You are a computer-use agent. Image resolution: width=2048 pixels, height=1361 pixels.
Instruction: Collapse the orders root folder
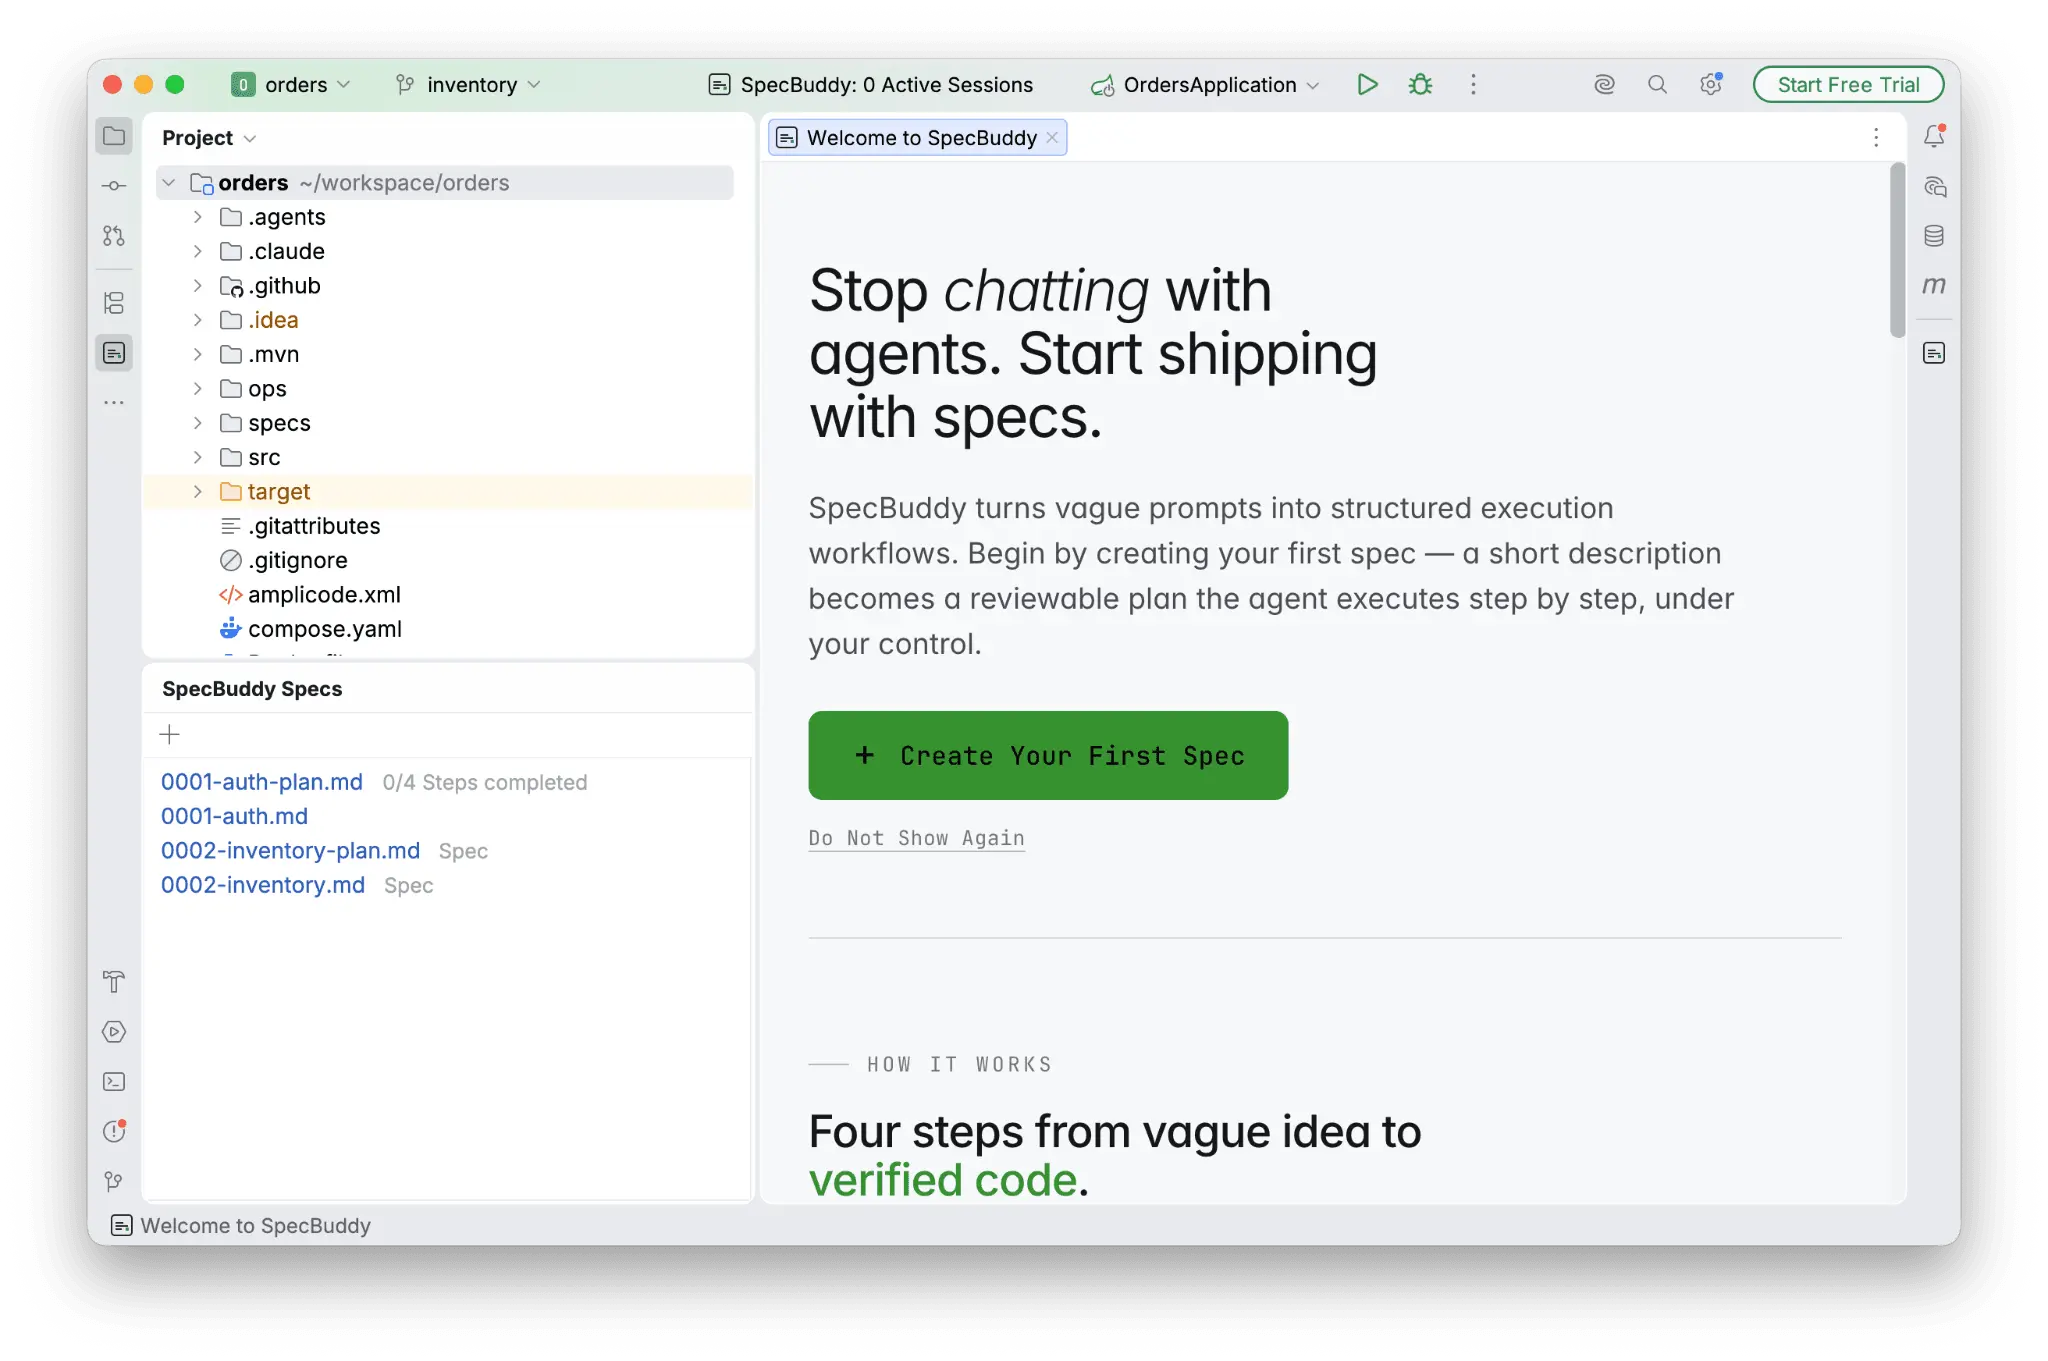tap(169, 183)
